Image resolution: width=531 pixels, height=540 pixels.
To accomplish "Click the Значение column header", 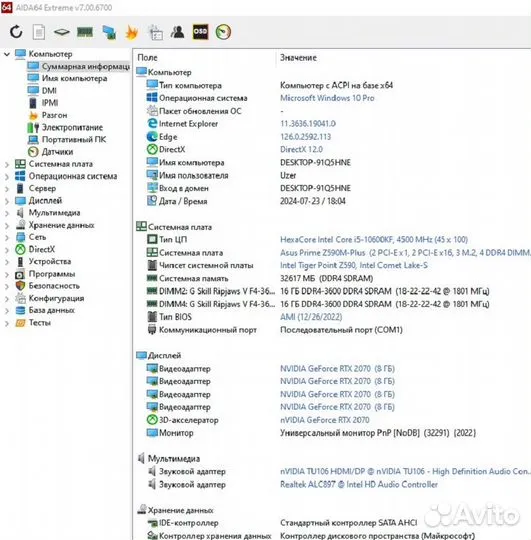I will (x=298, y=58).
